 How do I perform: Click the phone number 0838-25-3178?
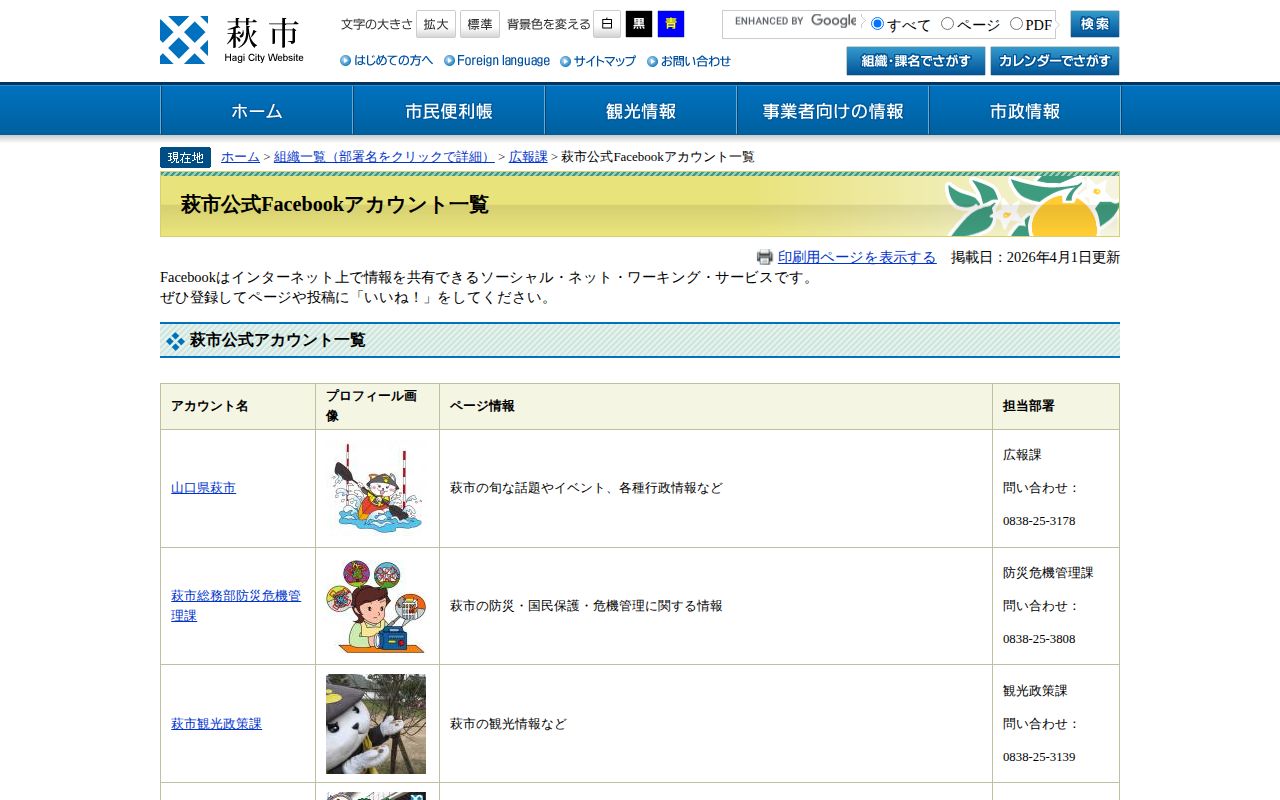coord(1039,521)
